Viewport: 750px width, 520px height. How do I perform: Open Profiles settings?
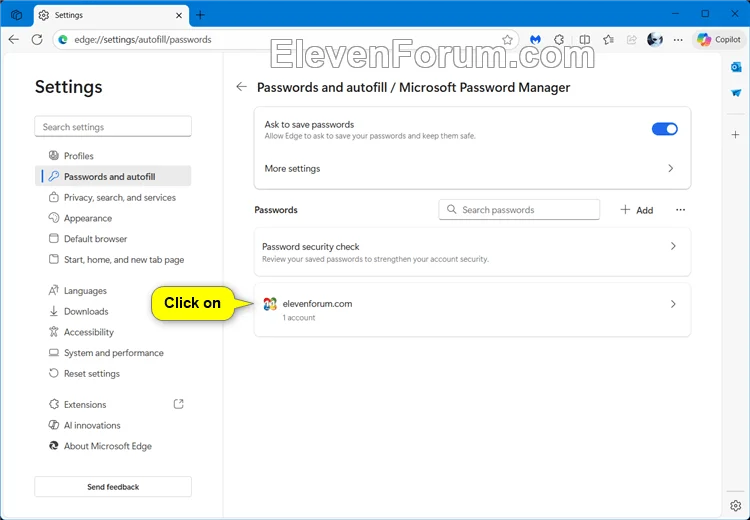pyautogui.click(x=113, y=156)
